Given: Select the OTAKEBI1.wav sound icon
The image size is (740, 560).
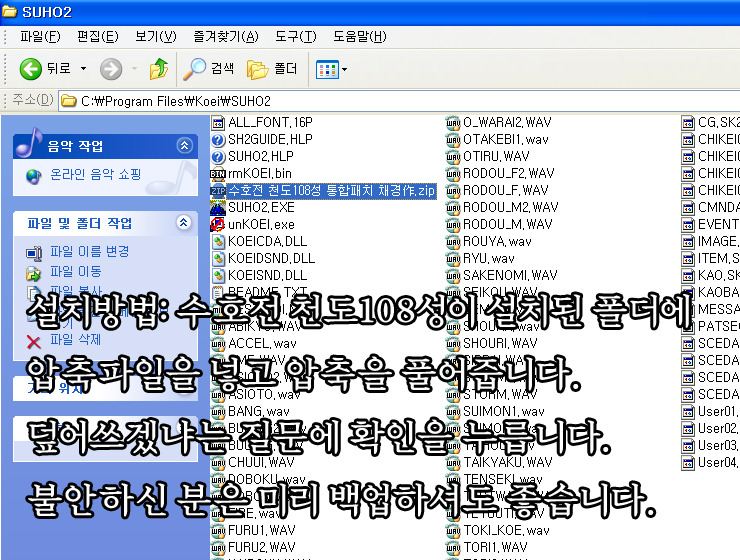Looking at the screenshot, I should pos(453,140).
